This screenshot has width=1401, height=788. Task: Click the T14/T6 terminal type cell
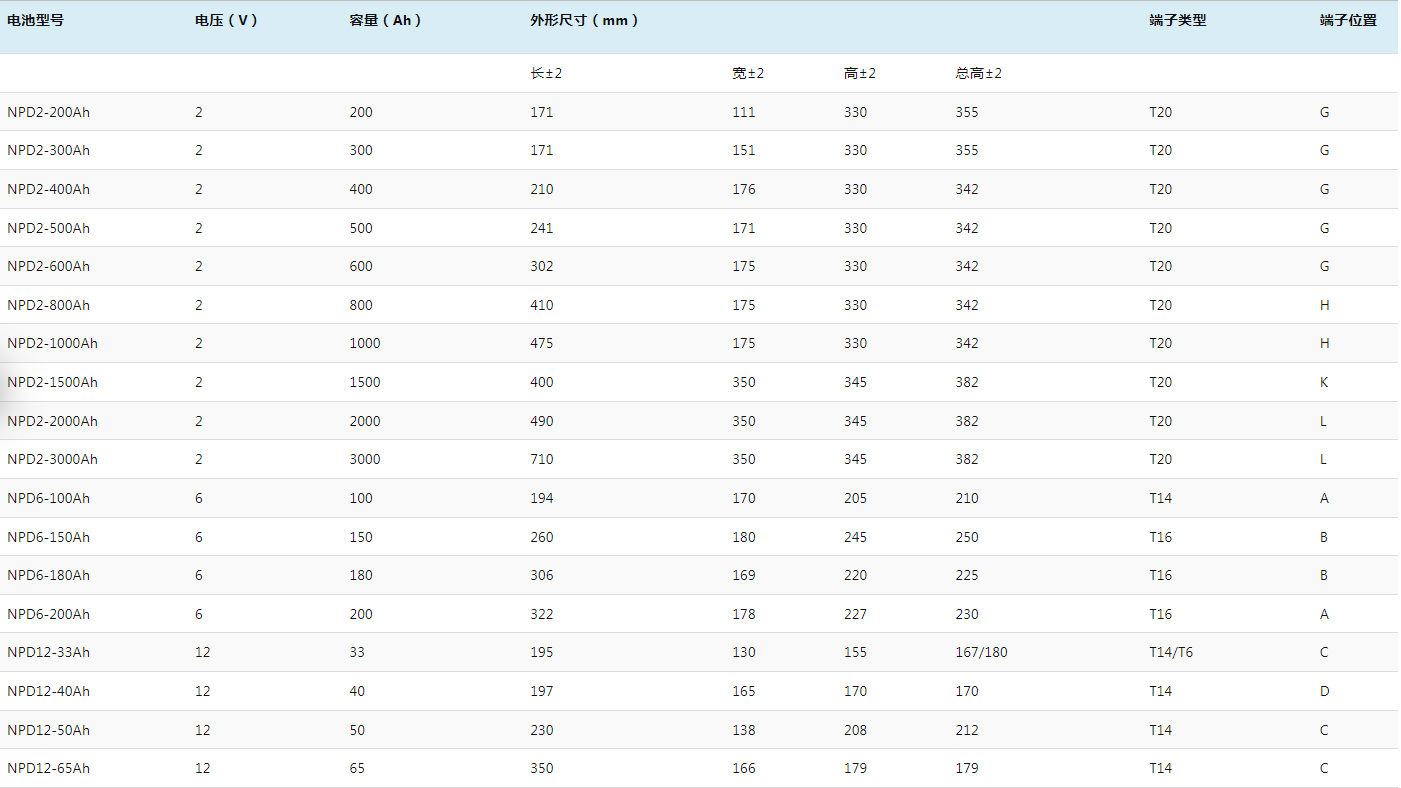(x=1170, y=652)
